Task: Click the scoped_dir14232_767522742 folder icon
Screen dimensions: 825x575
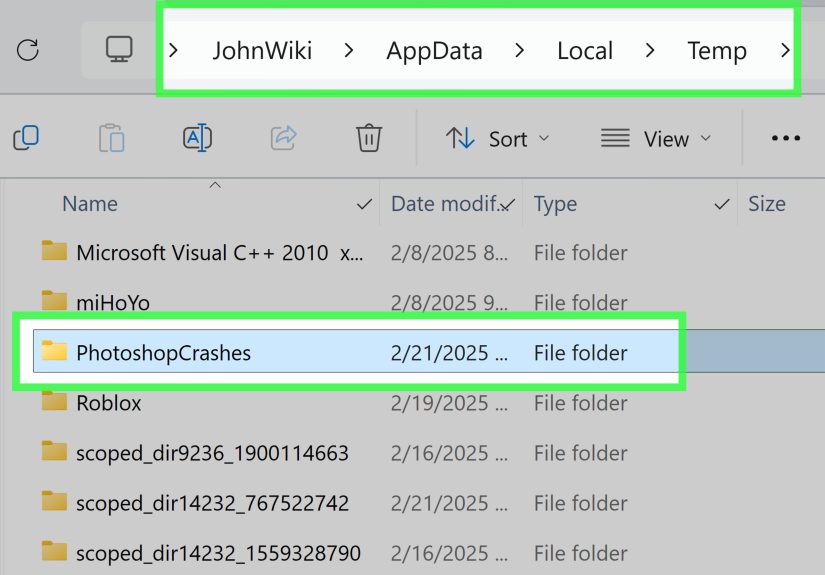Action: [x=54, y=500]
